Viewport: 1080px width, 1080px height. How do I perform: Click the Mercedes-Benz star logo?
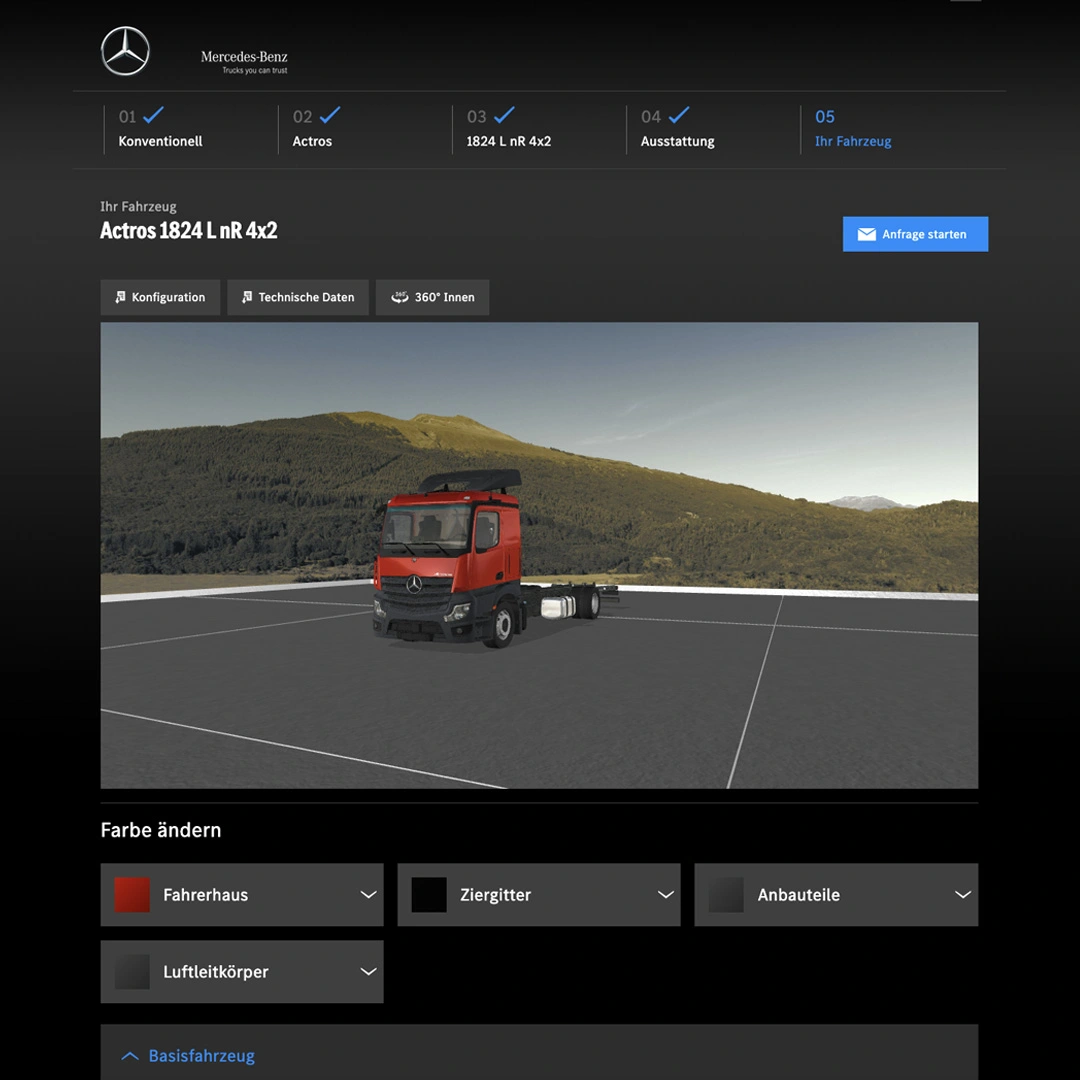125,51
